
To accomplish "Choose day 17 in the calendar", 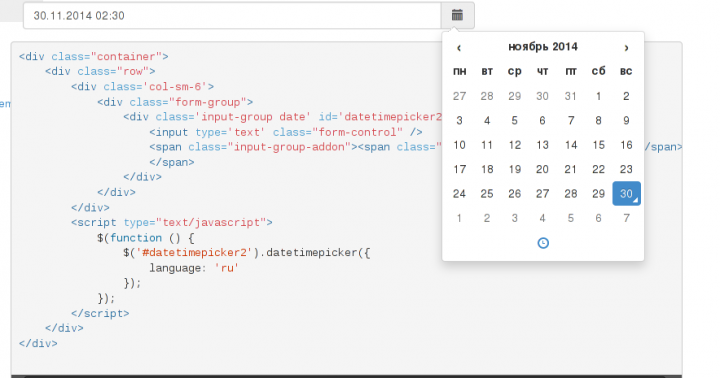I will [459, 169].
